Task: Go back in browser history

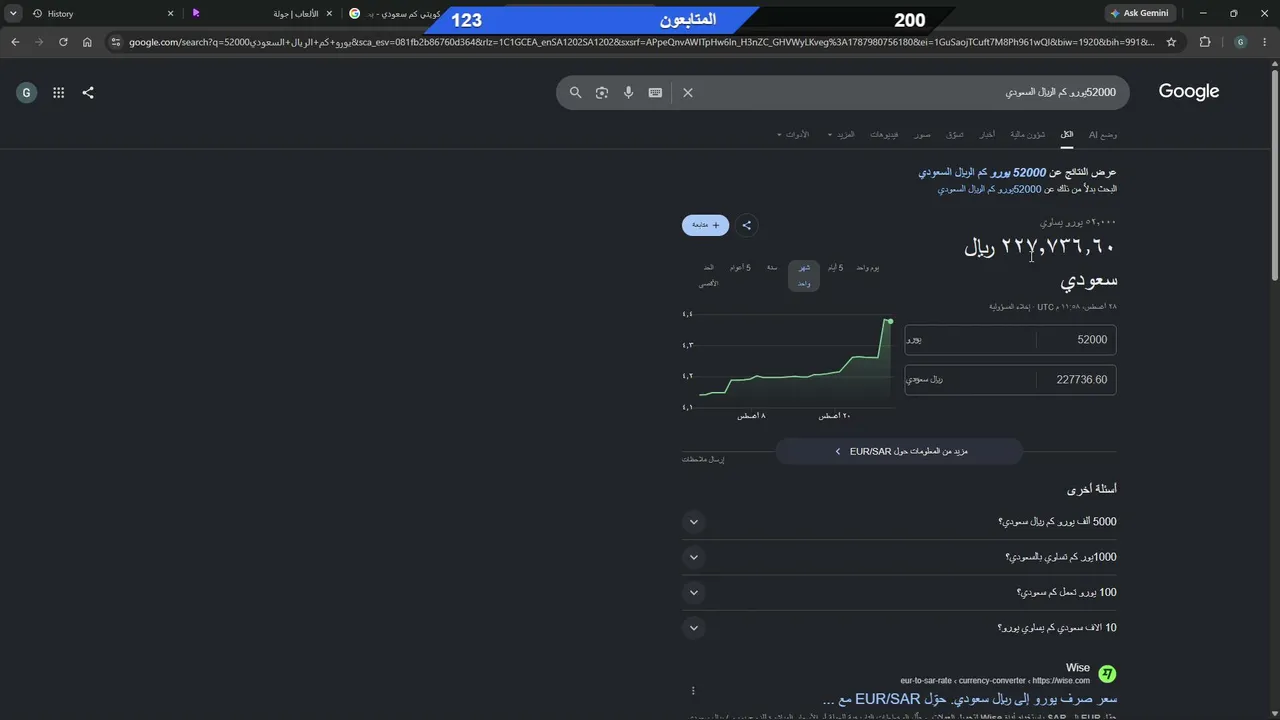Action: click(15, 42)
